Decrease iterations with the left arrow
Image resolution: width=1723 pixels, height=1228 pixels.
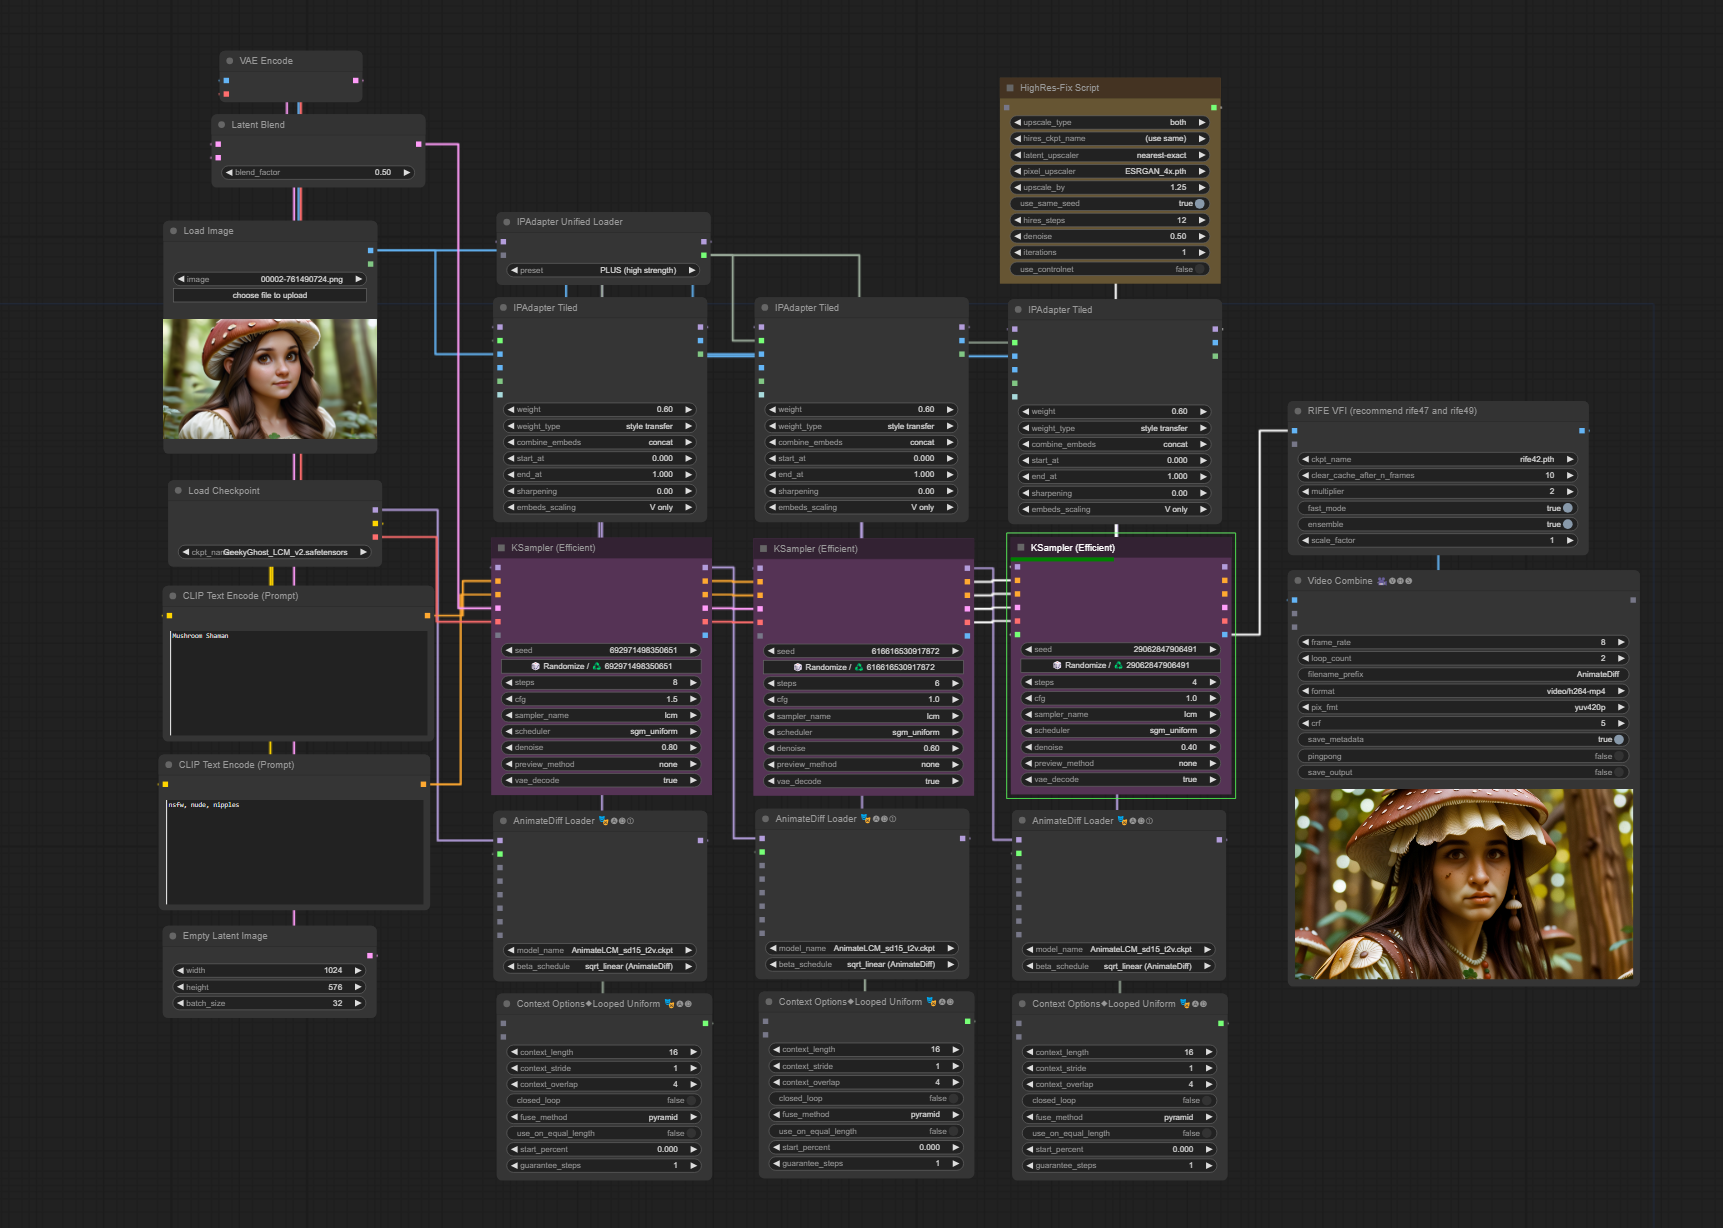1018,252
